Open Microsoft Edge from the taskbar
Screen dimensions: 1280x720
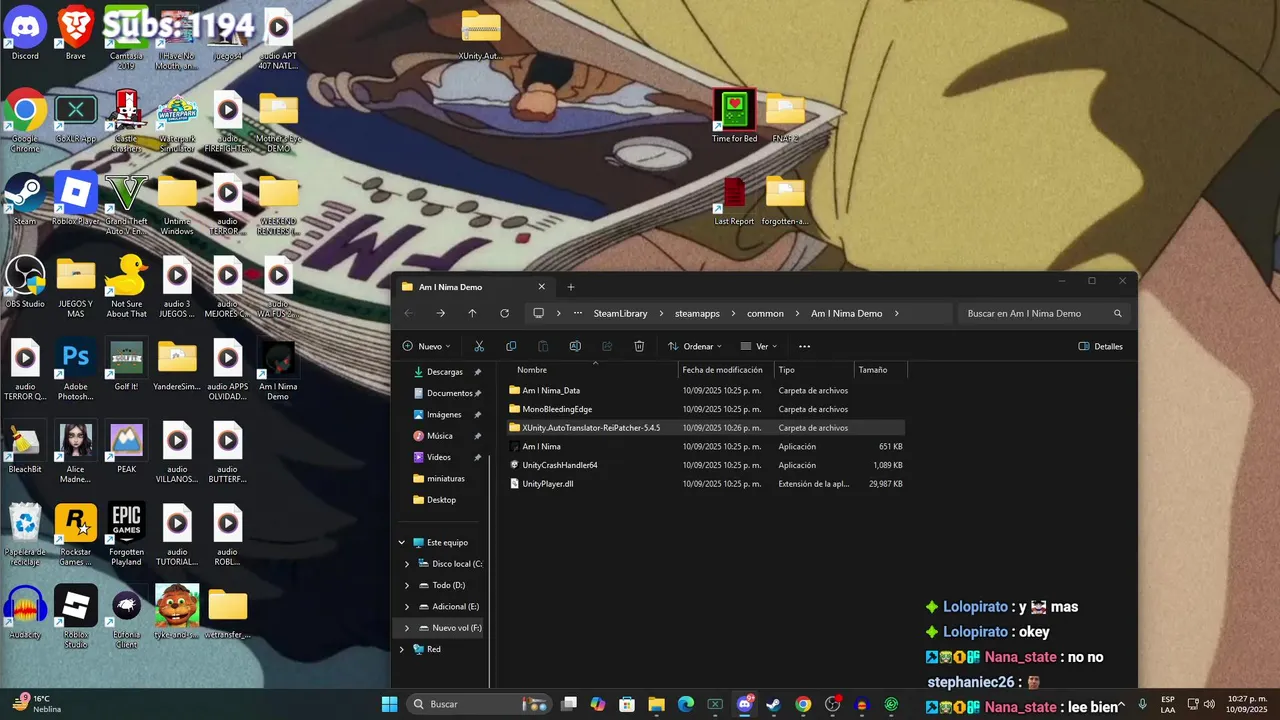point(686,704)
